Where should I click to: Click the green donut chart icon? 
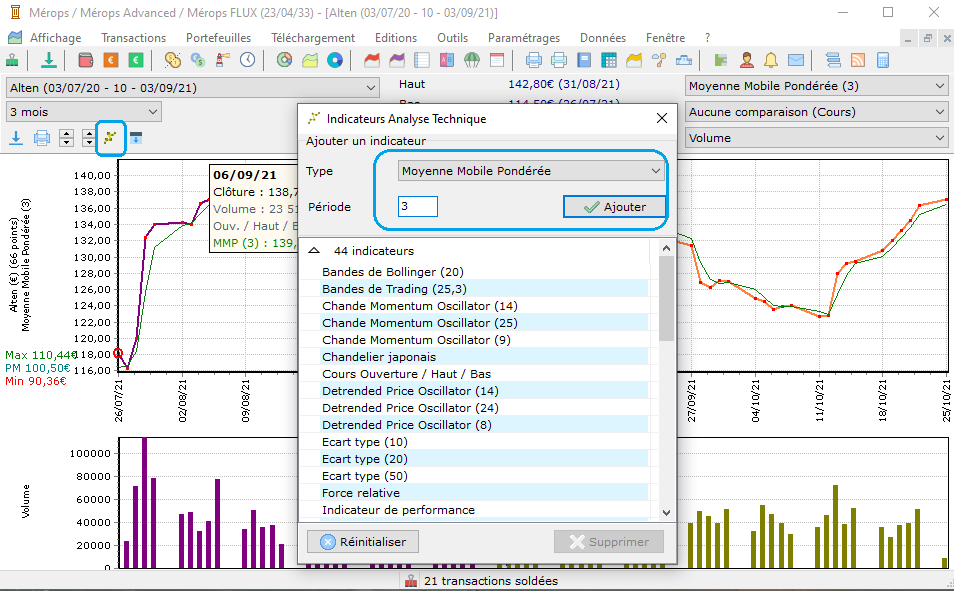pyautogui.click(x=284, y=60)
